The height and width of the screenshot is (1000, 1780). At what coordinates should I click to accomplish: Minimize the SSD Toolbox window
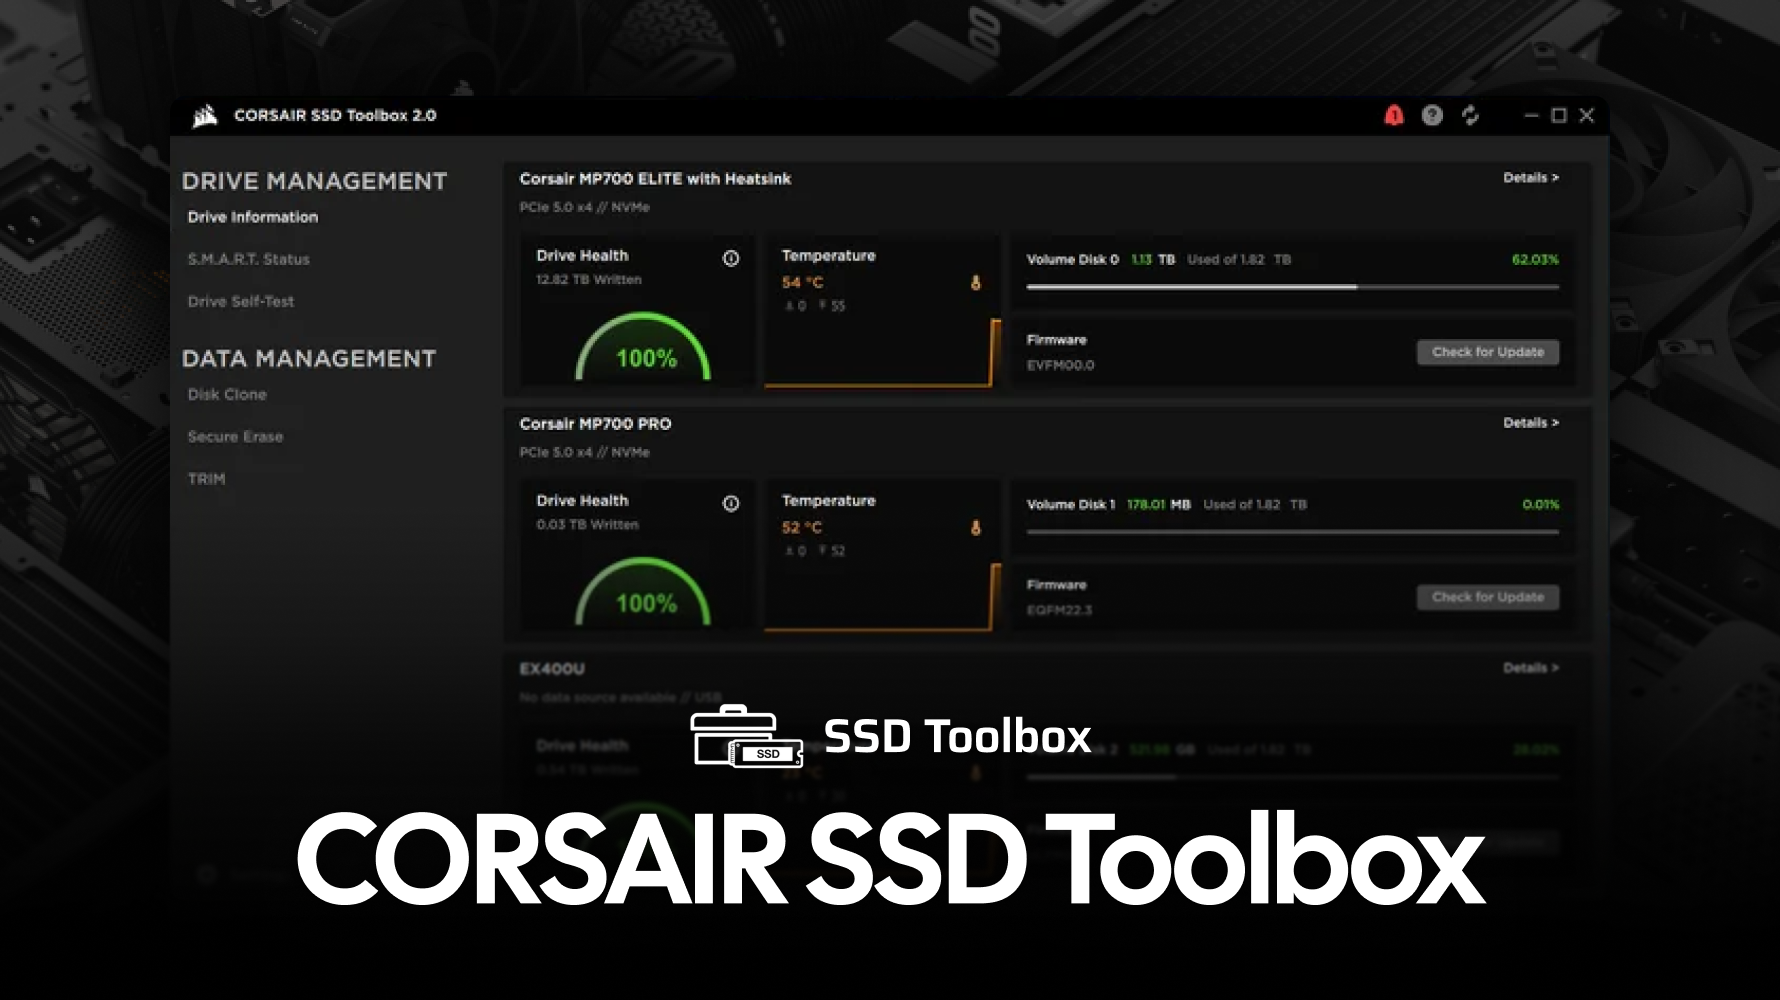(x=1531, y=116)
